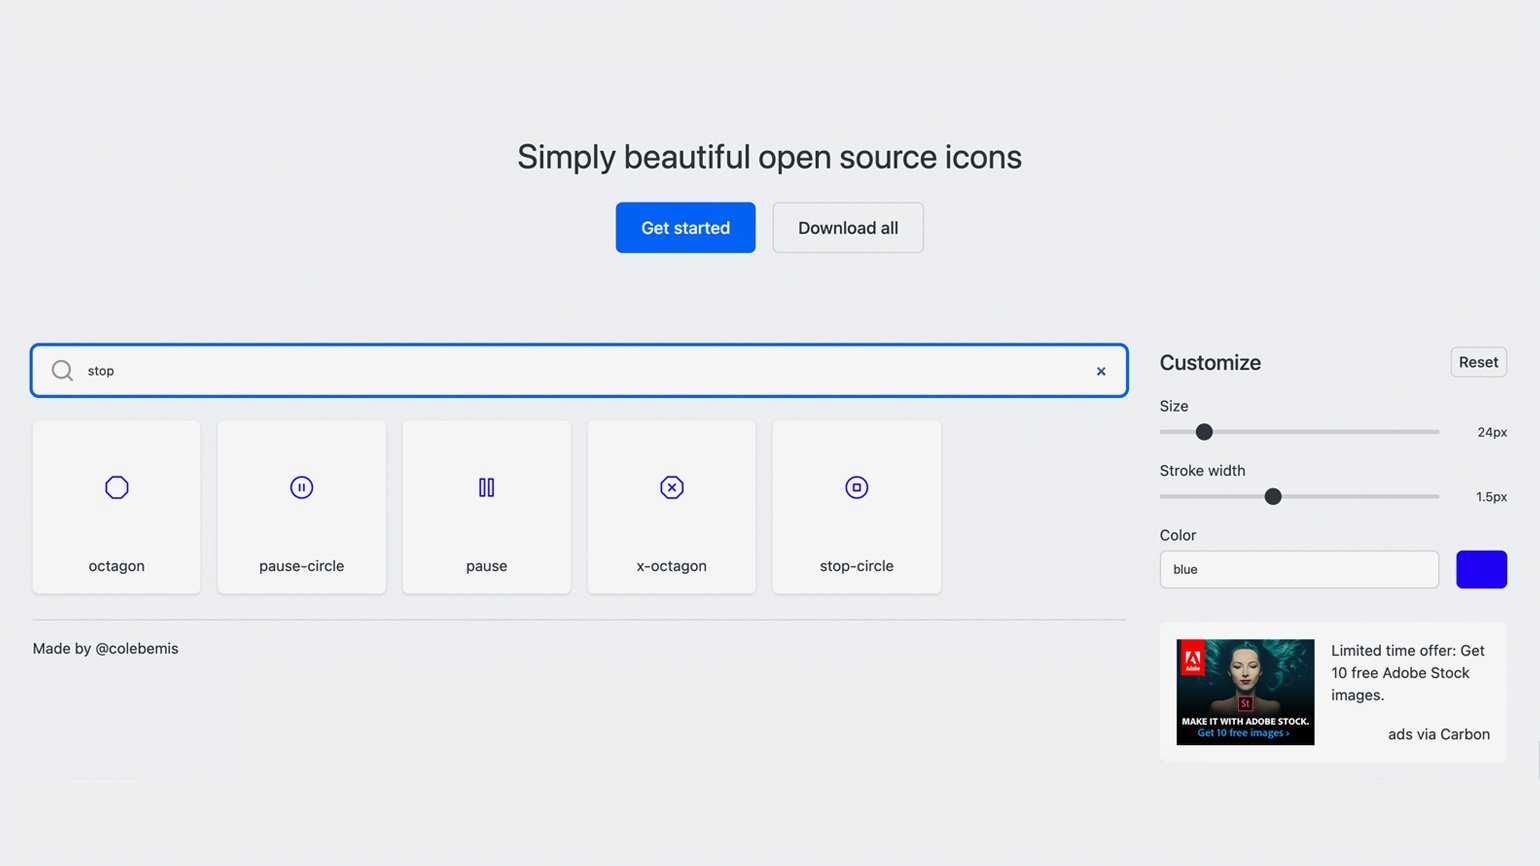This screenshot has height=866, width=1540.
Task: Click the Adobe logo in the ad
Action: click(x=1192, y=659)
